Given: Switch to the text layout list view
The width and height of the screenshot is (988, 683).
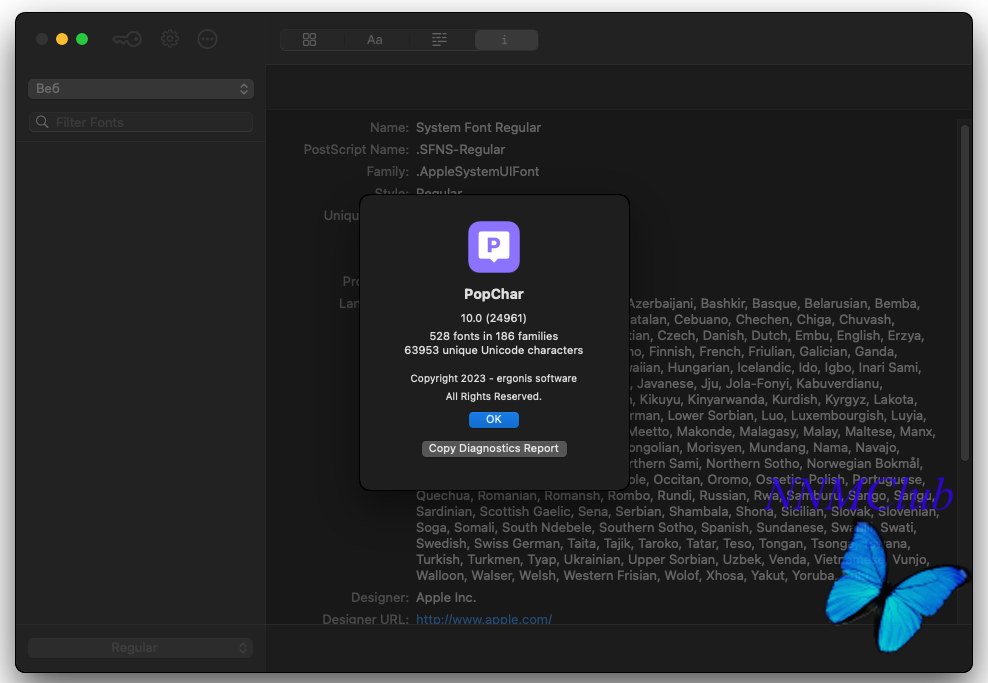Looking at the screenshot, I should pyautogui.click(x=440, y=40).
